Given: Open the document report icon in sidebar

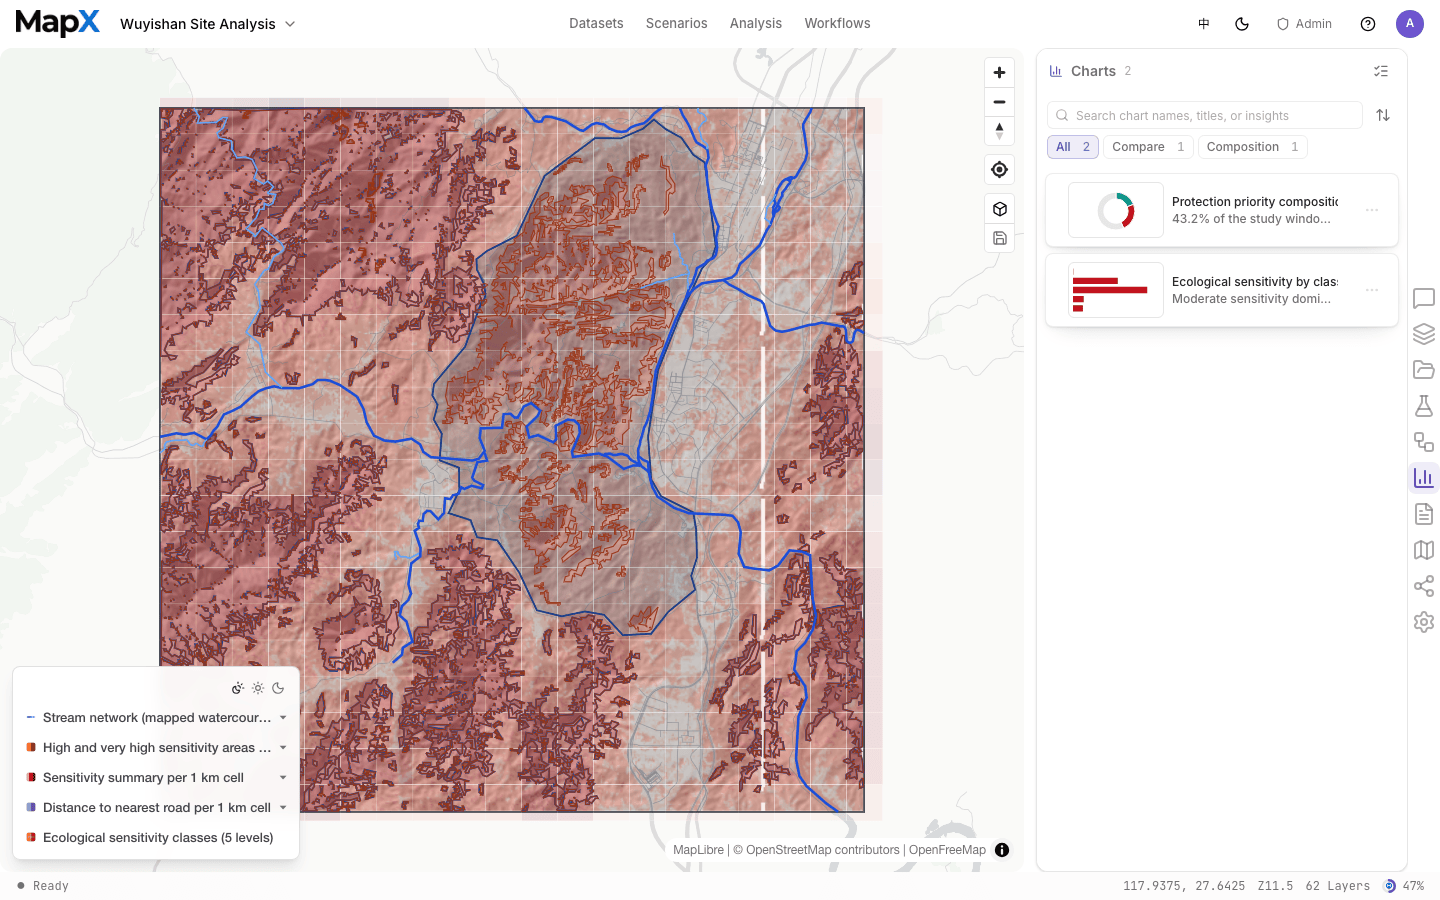Looking at the screenshot, I should 1424,514.
